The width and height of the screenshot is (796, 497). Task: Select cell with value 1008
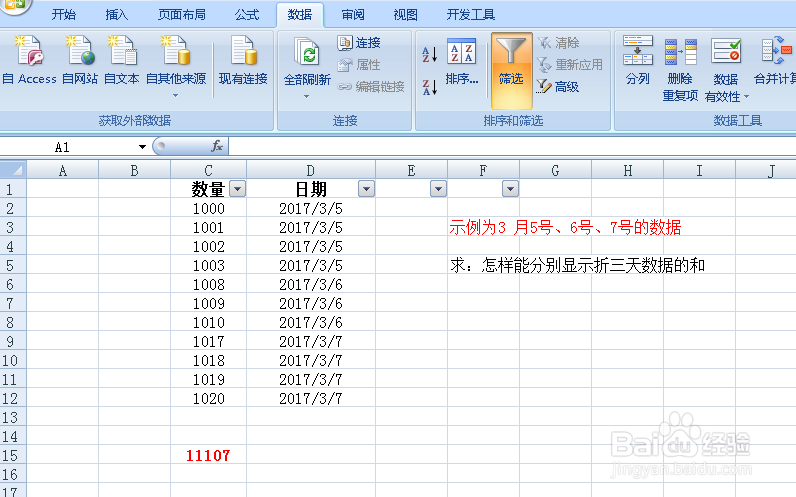209,285
